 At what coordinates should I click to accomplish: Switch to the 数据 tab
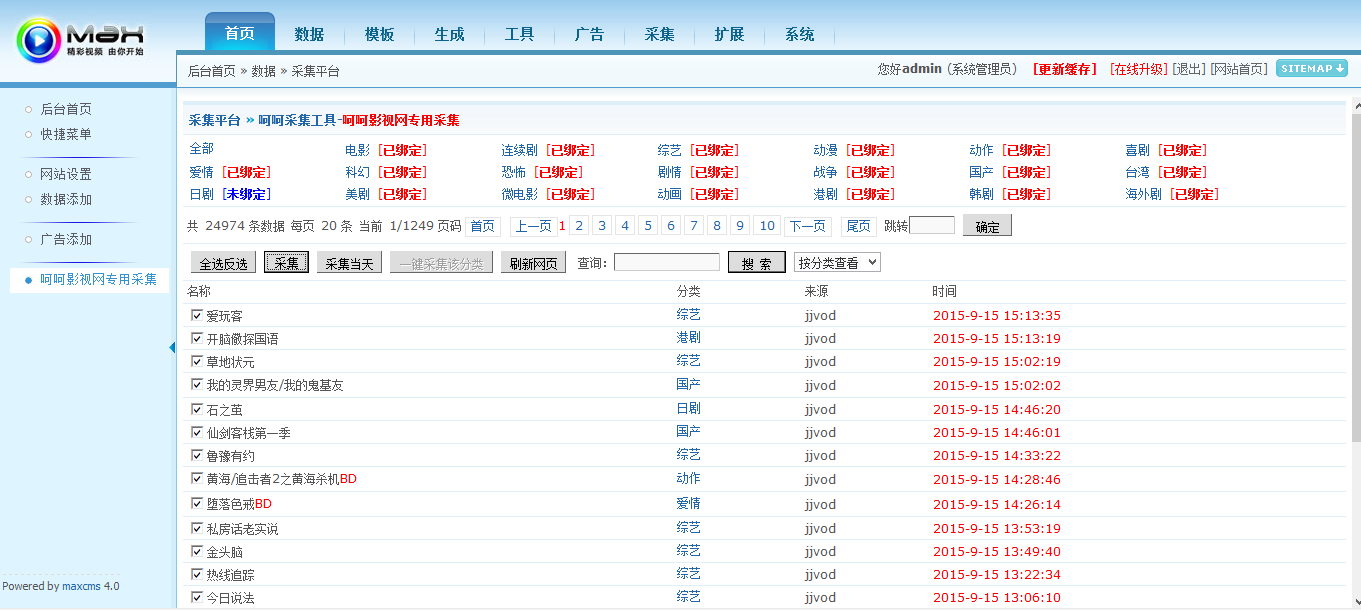point(310,33)
